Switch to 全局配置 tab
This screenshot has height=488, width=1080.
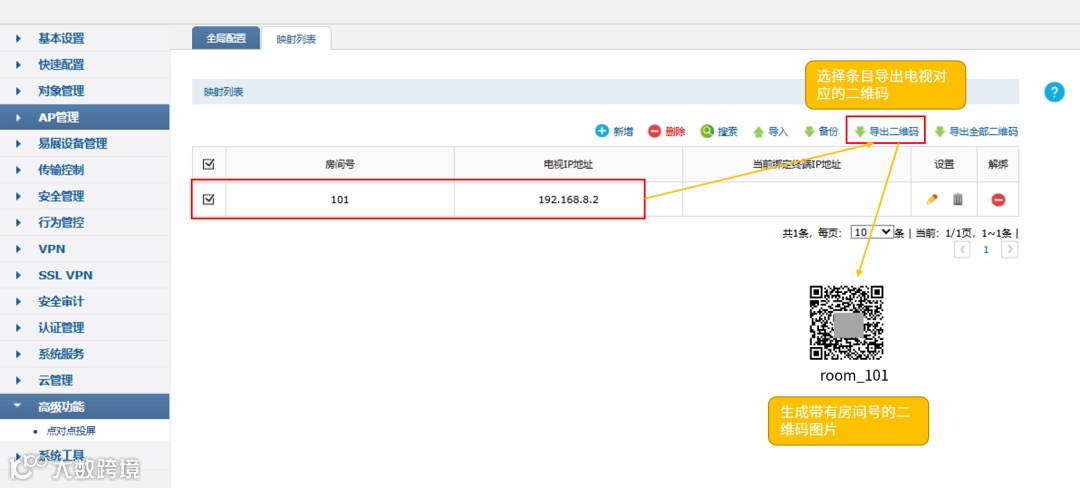[x=226, y=39]
